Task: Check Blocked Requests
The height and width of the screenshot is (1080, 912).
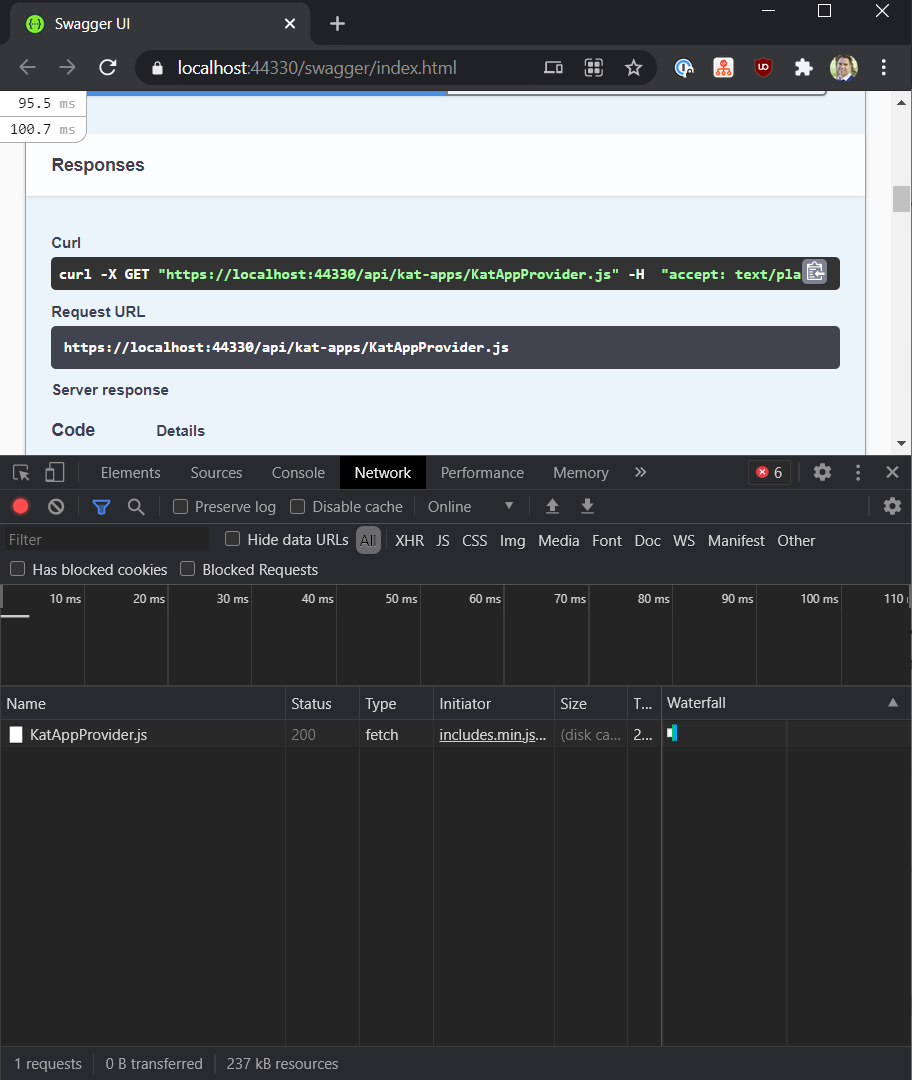Action: 187,569
